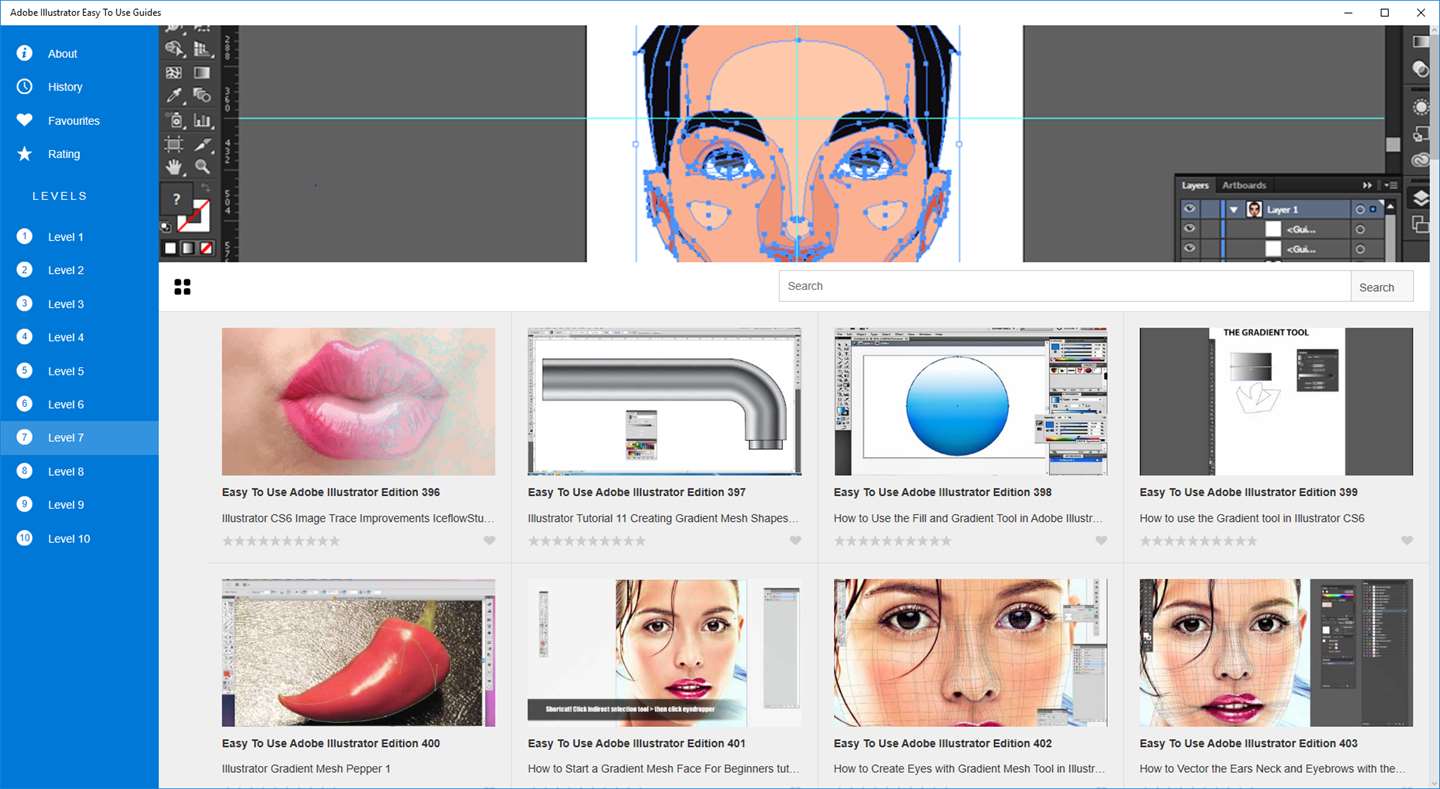Click title "Easy To Use Adobe Illustrator Edition 401"
Screen dimensions: 1440x789
coord(637,743)
